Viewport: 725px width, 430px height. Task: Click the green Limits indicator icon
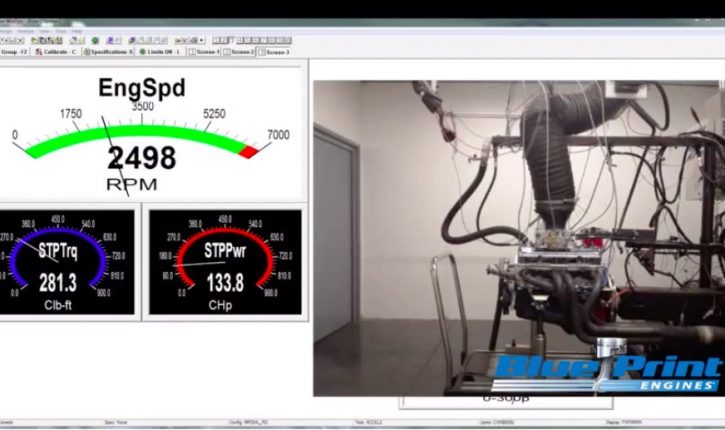[x=142, y=51]
